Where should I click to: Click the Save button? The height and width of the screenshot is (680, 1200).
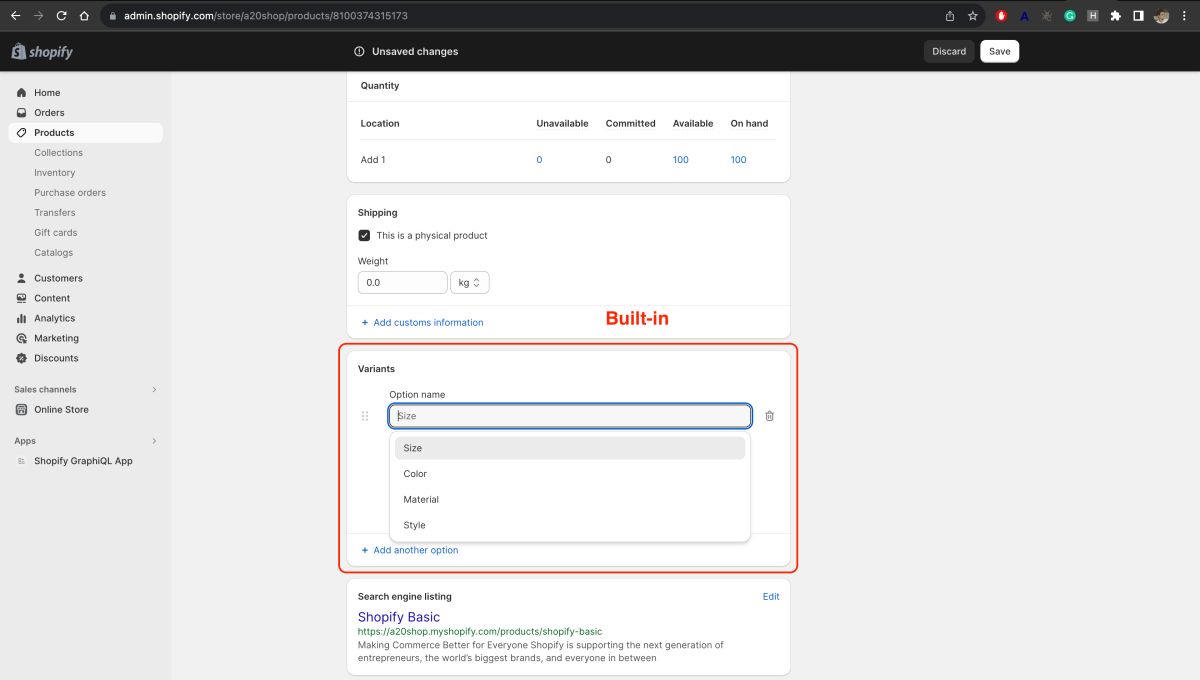coord(1000,51)
